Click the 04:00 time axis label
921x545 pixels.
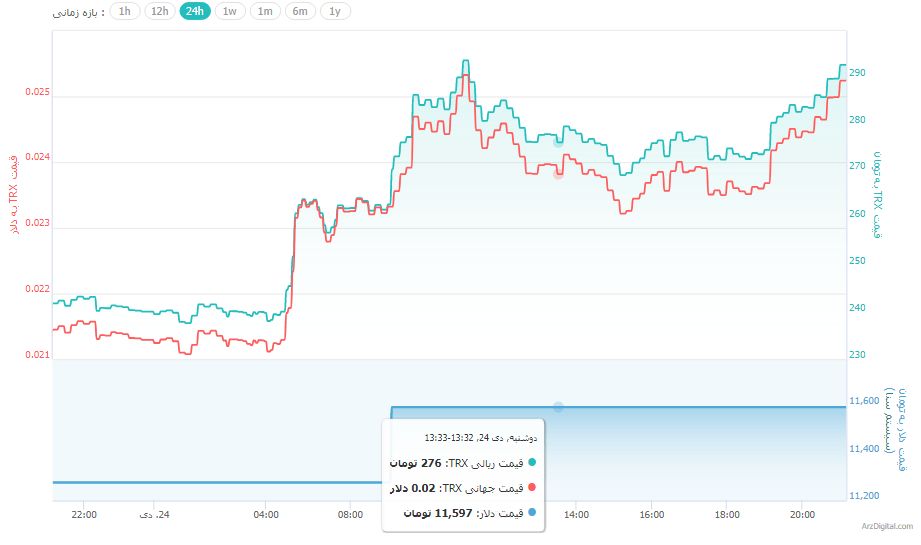266,516
